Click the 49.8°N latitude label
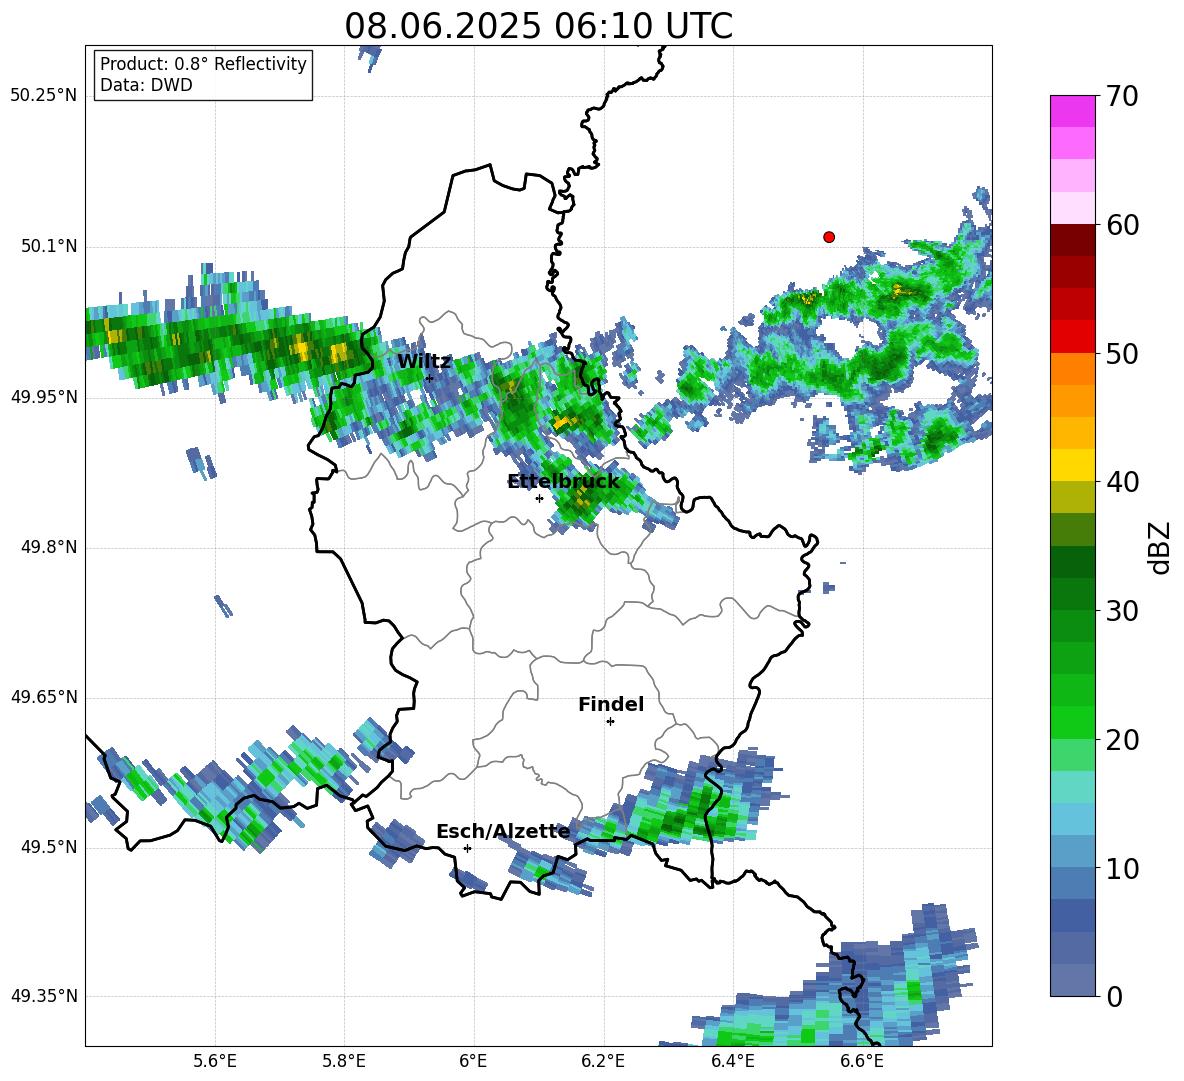 48,547
